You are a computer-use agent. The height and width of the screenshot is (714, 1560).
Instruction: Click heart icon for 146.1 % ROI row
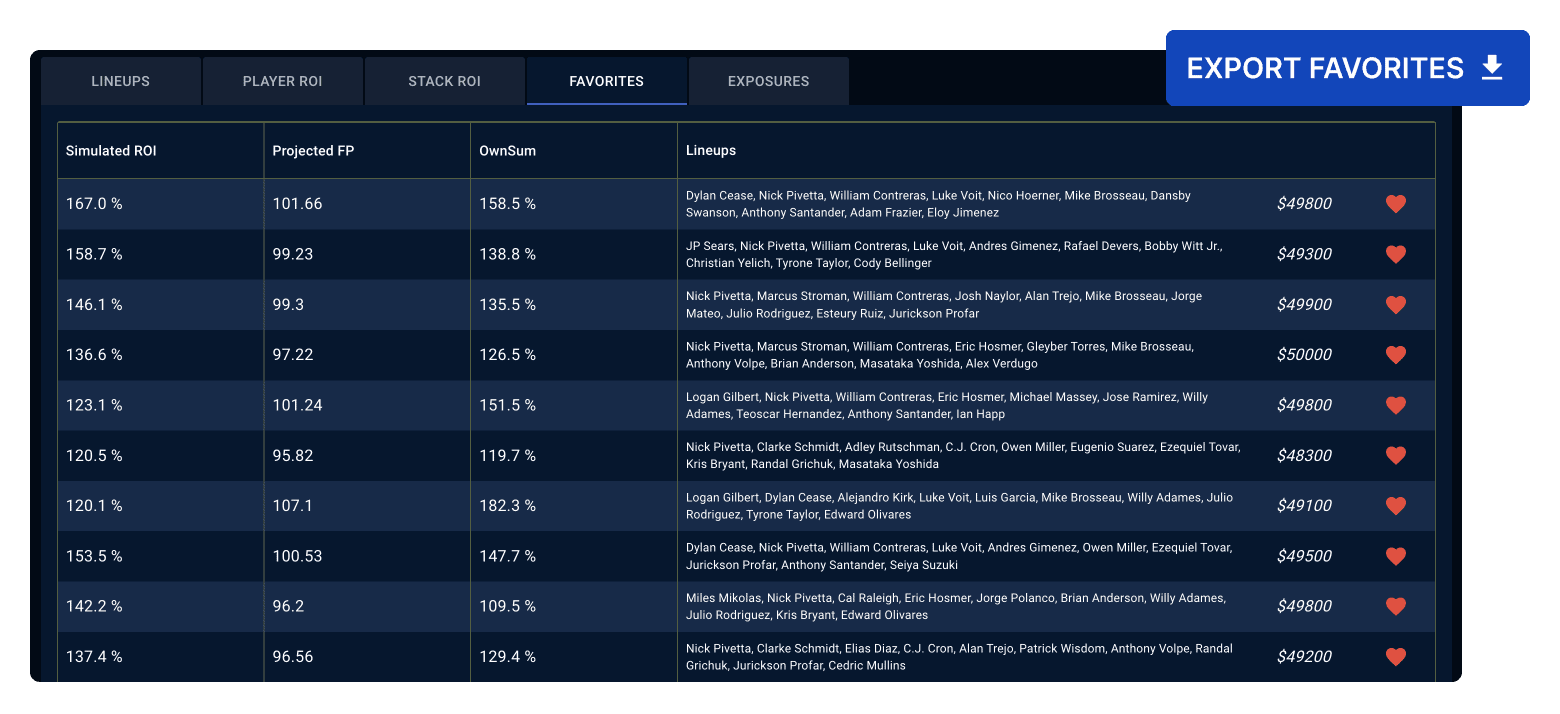click(1396, 304)
